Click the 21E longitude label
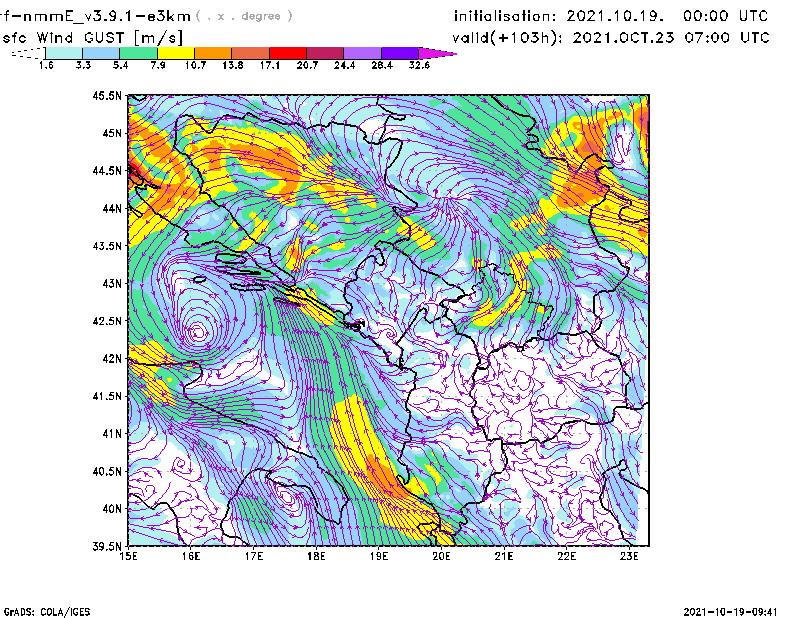800x618 pixels. point(504,556)
